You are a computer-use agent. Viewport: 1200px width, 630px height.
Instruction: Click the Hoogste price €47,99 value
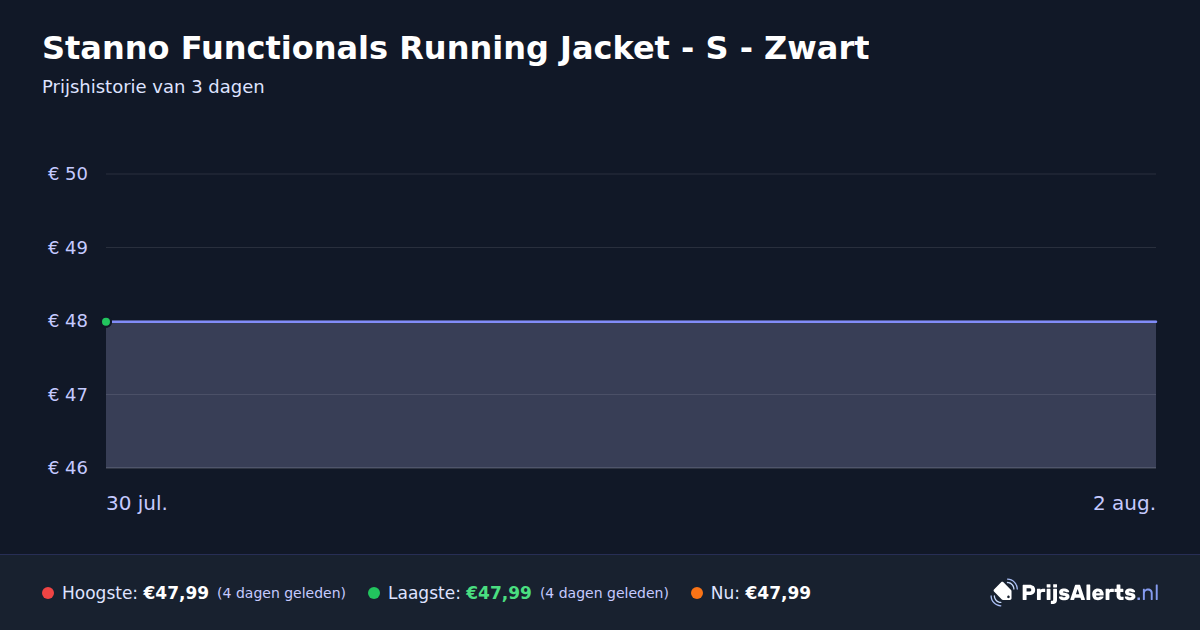click(x=176, y=593)
